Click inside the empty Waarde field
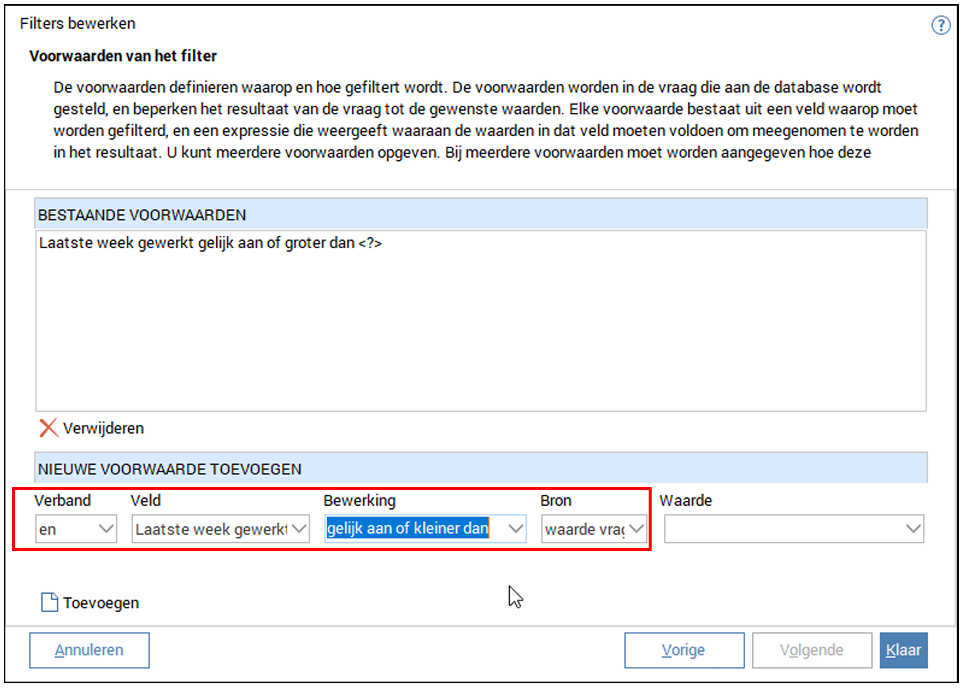The width and height of the screenshot is (966, 689). coord(780,529)
